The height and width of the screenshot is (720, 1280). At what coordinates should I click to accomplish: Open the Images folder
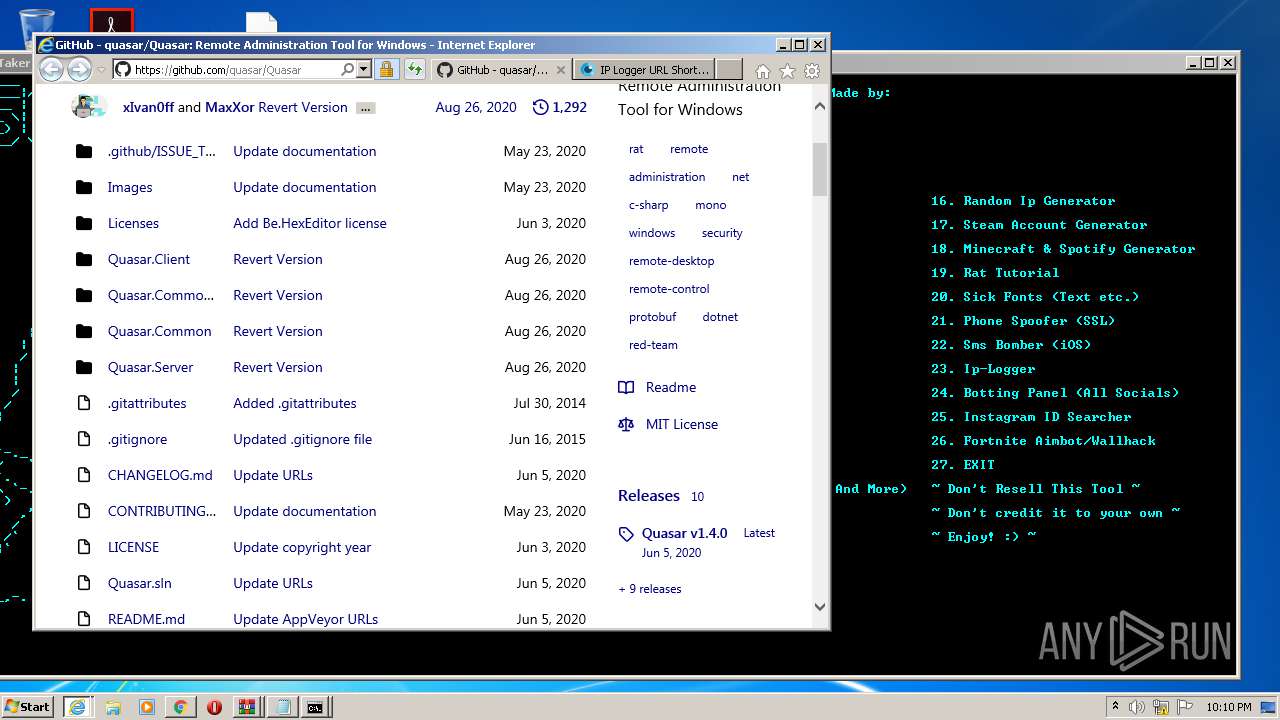click(x=130, y=187)
